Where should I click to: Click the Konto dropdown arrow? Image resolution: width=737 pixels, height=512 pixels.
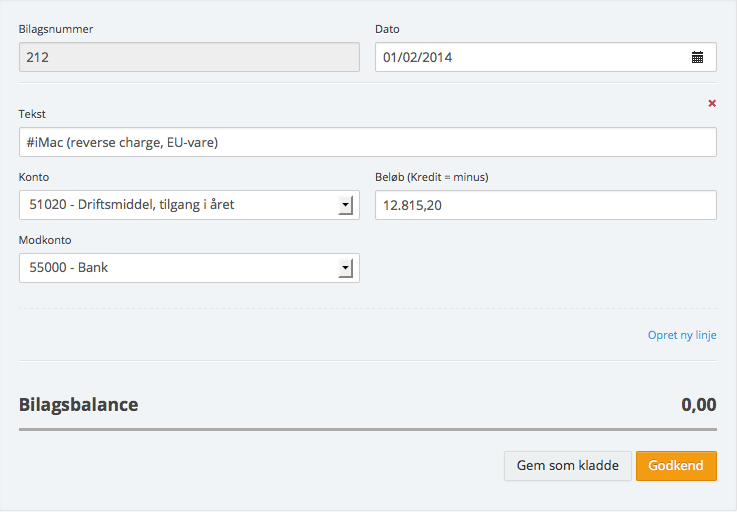345,205
